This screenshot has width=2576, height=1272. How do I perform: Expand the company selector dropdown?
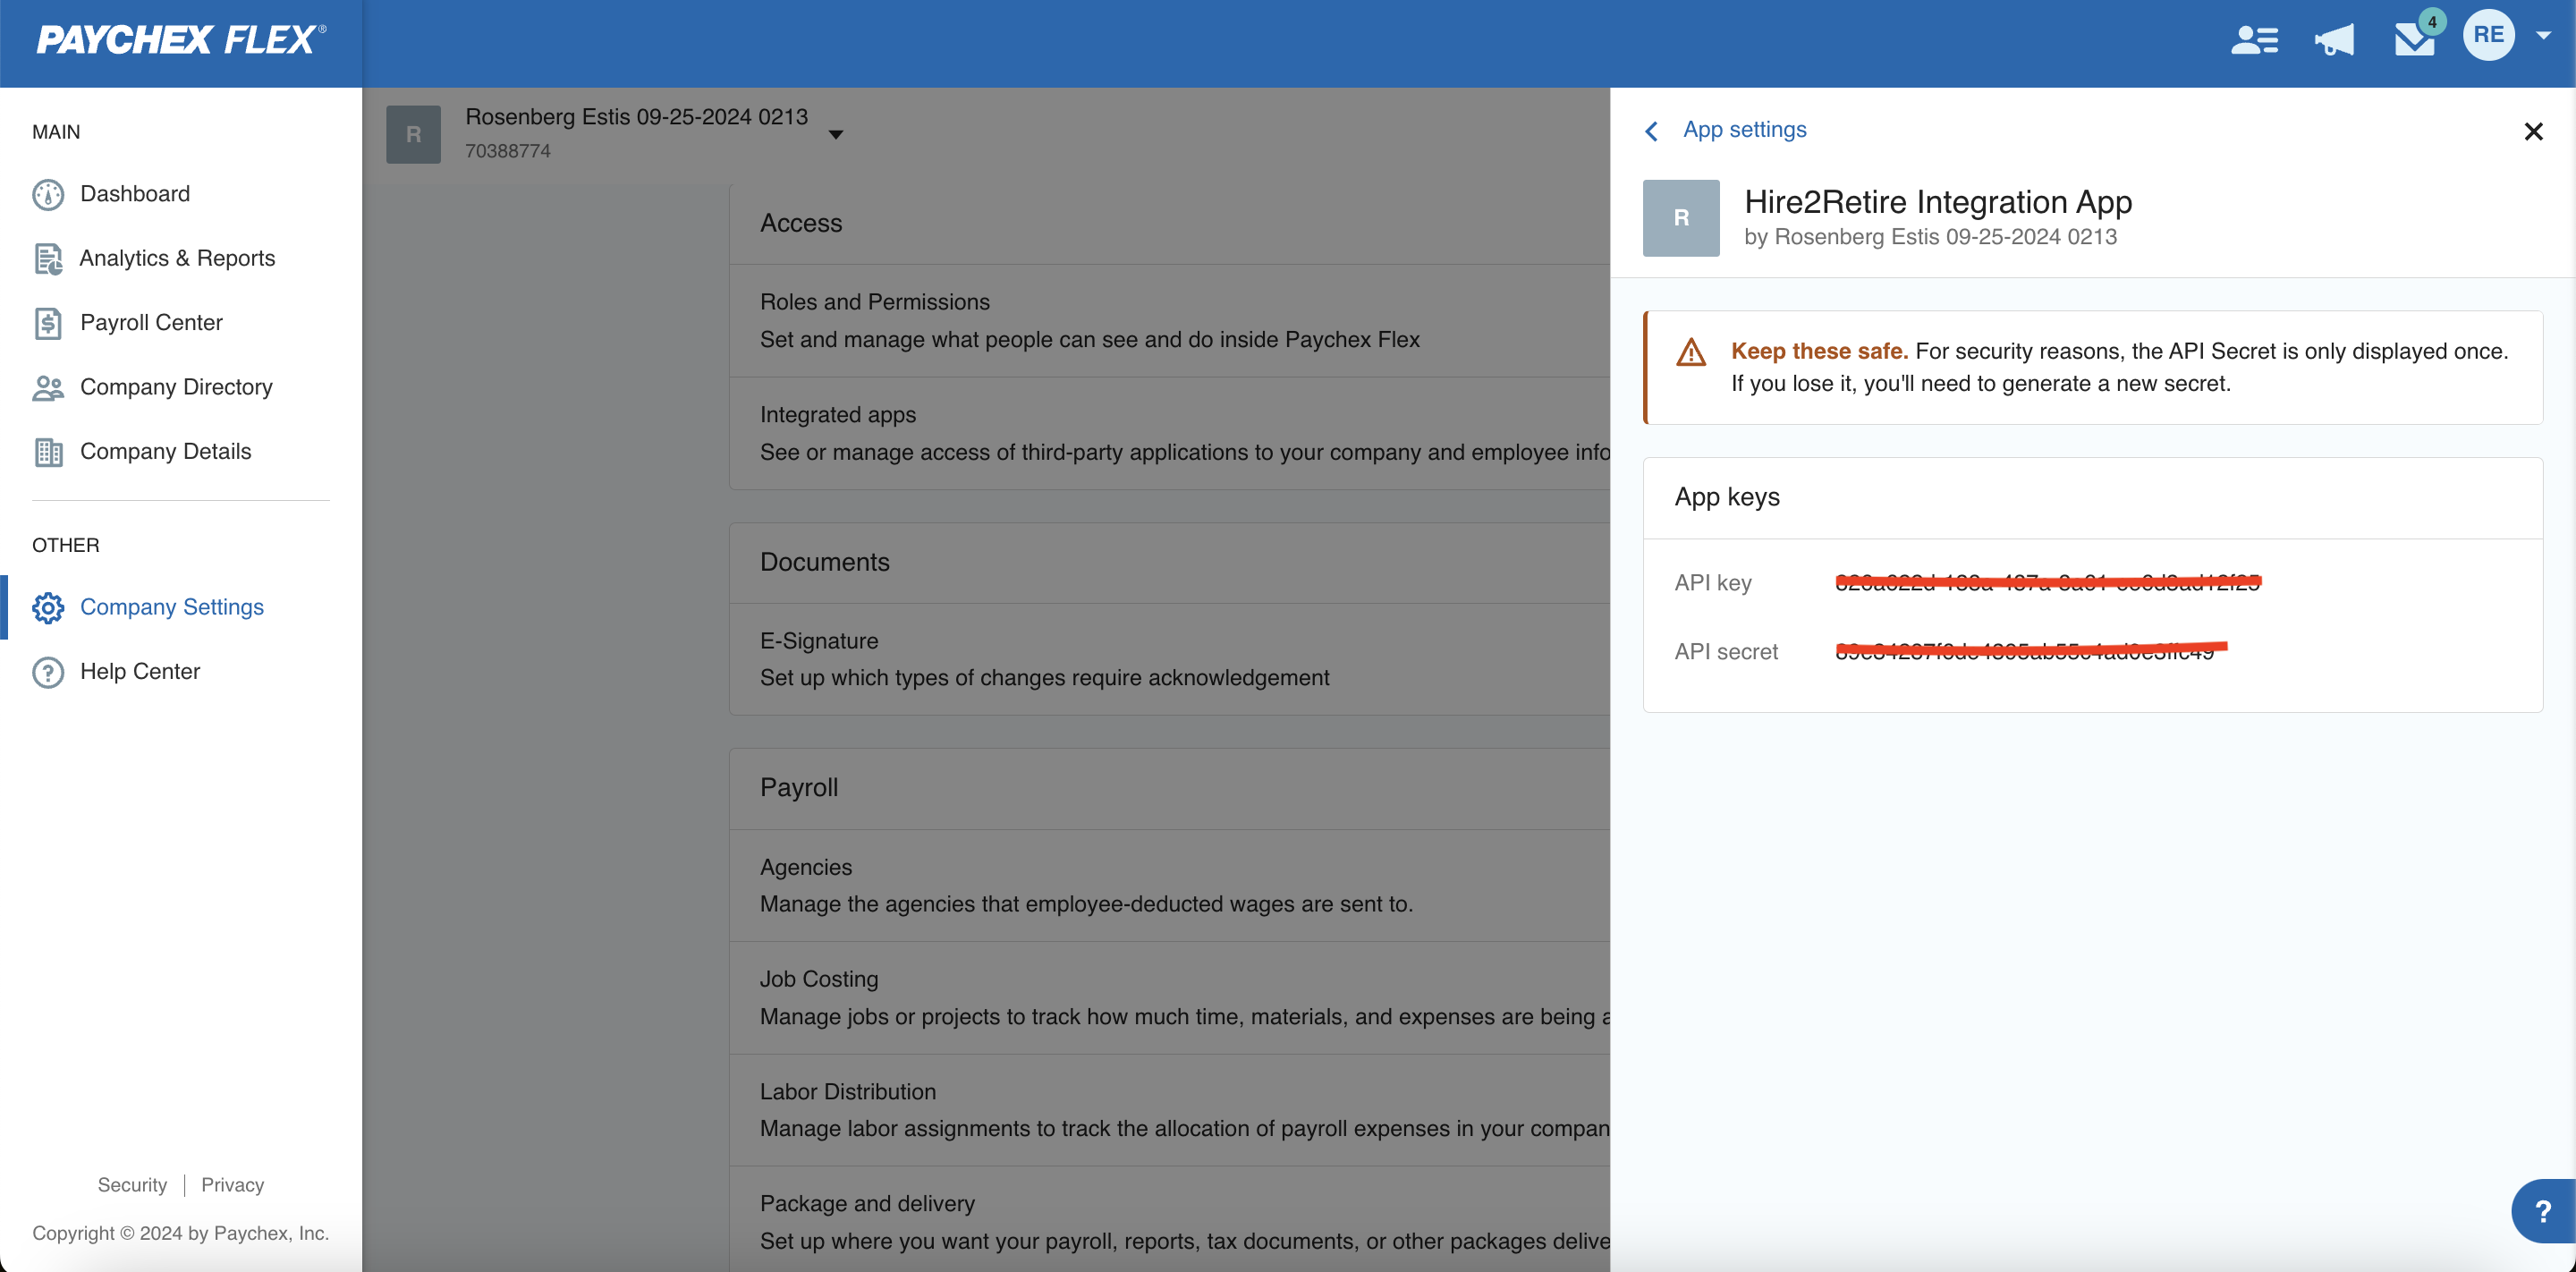click(x=838, y=130)
